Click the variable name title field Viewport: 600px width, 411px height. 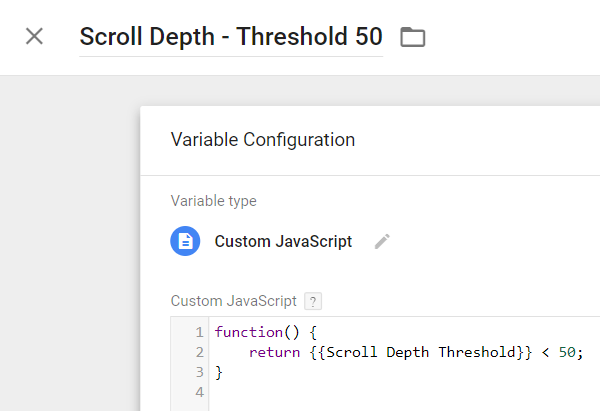tap(230, 37)
